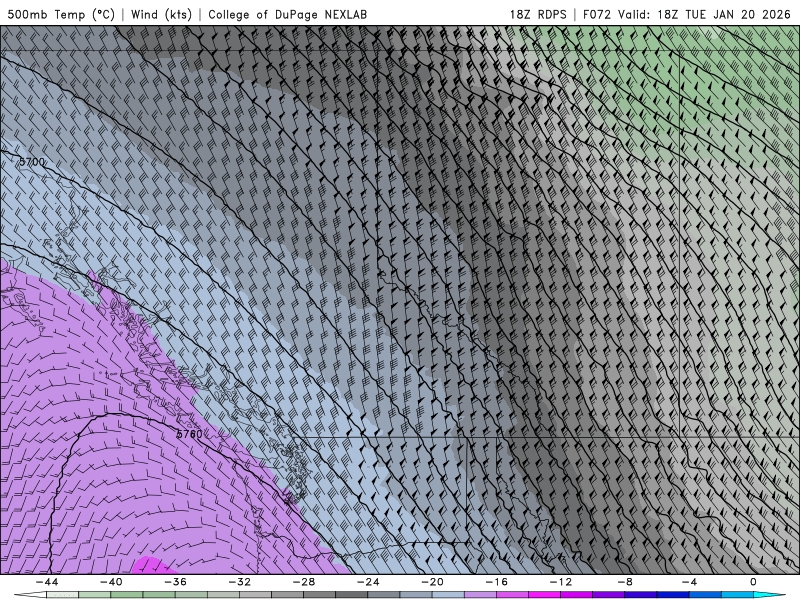Click the -16 colorbar tick label
The height and width of the screenshot is (600, 800).
click(497, 582)
